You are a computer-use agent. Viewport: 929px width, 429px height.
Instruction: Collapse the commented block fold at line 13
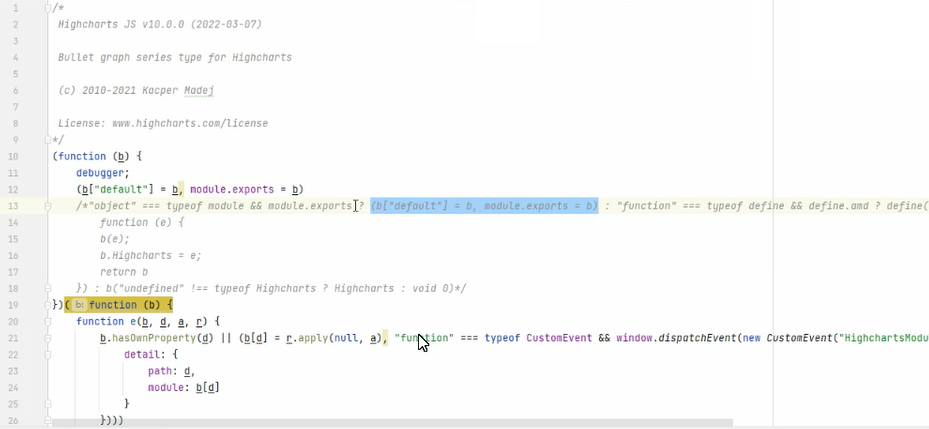pyautogui.click(x=47, y=206)
